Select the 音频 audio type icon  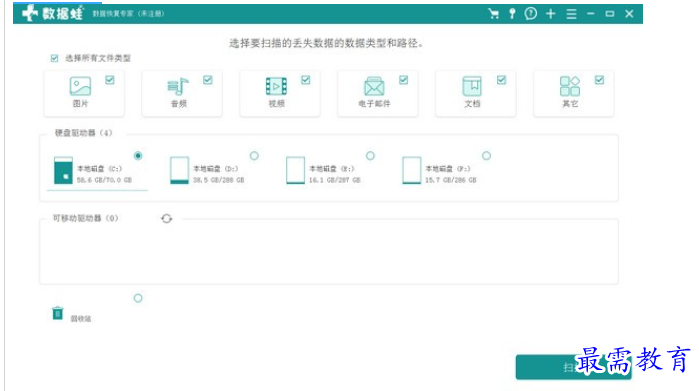point(178,86)
